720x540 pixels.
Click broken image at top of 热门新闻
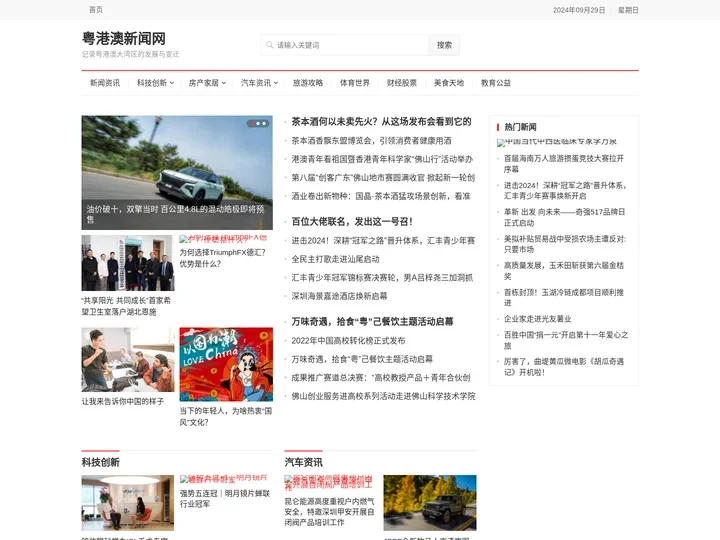[x=557, y=142]
